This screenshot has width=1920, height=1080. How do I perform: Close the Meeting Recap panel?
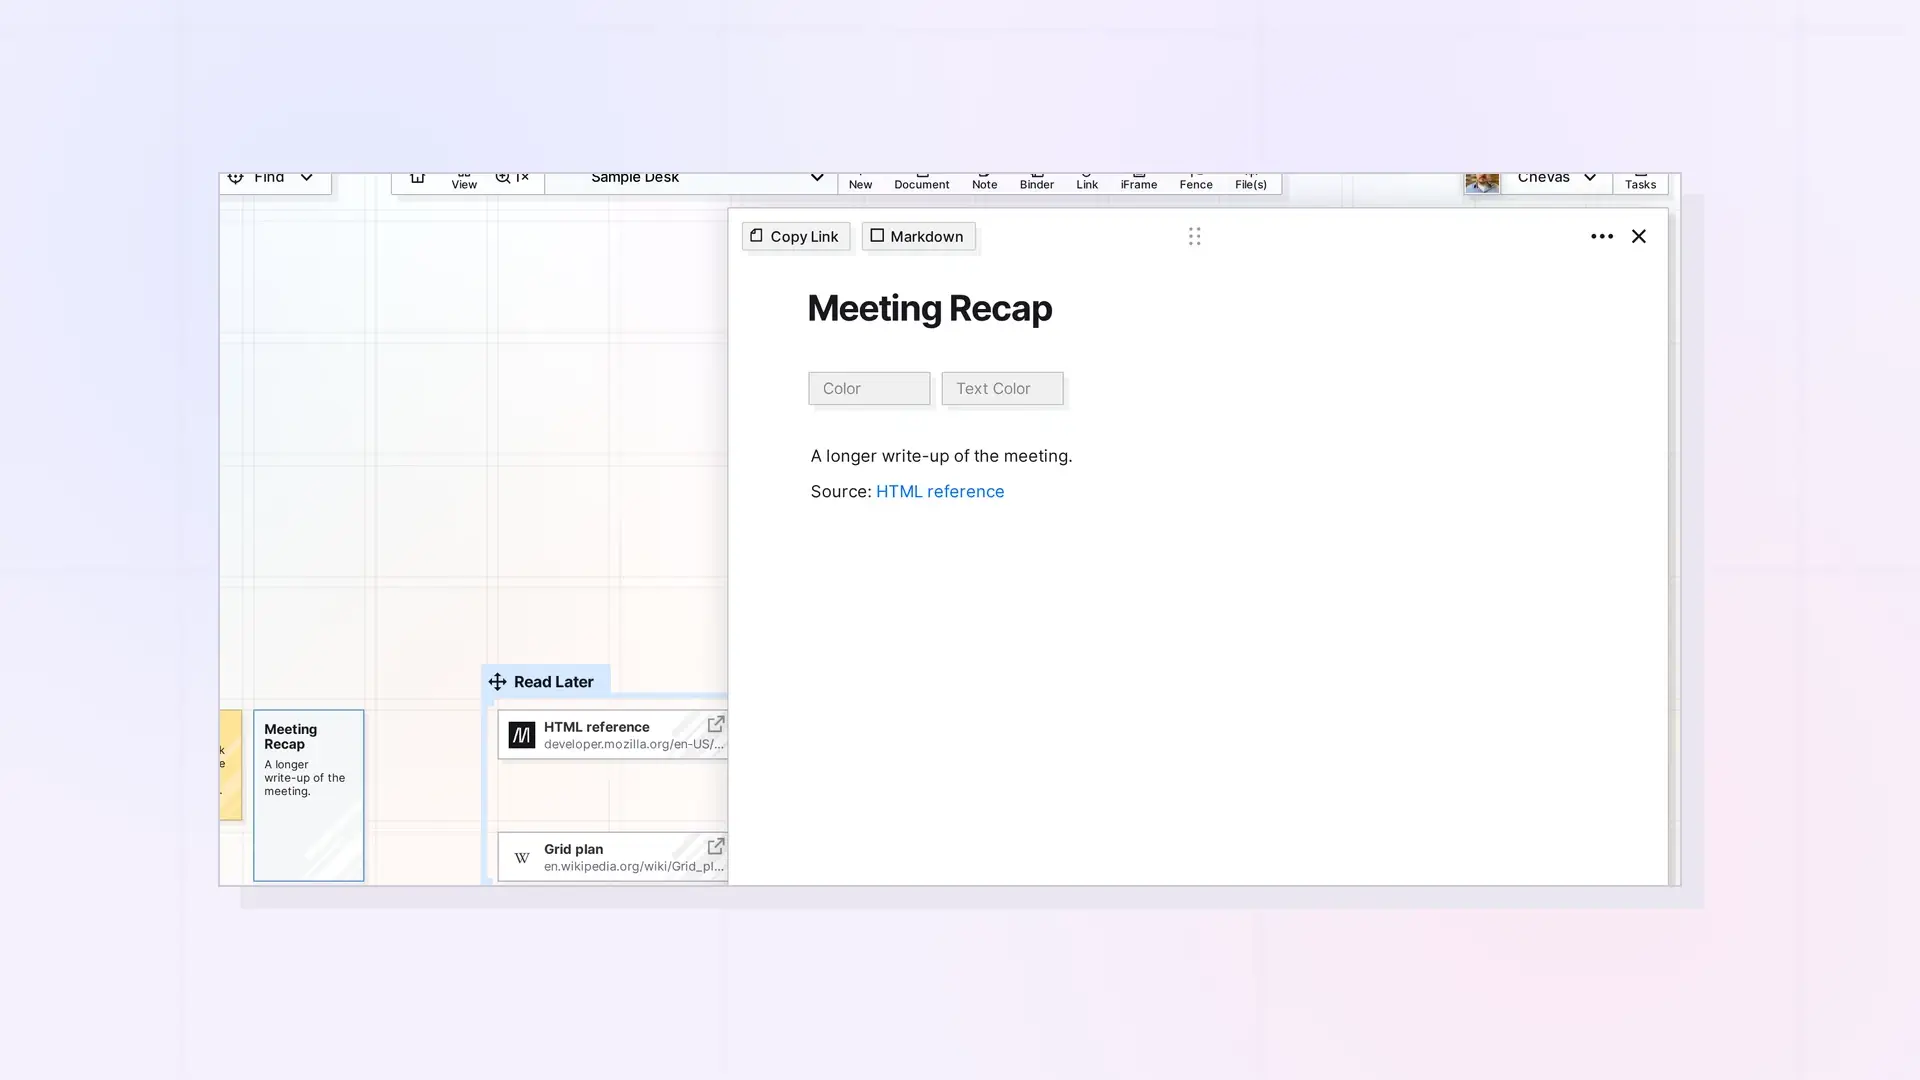pos(1638,236)
